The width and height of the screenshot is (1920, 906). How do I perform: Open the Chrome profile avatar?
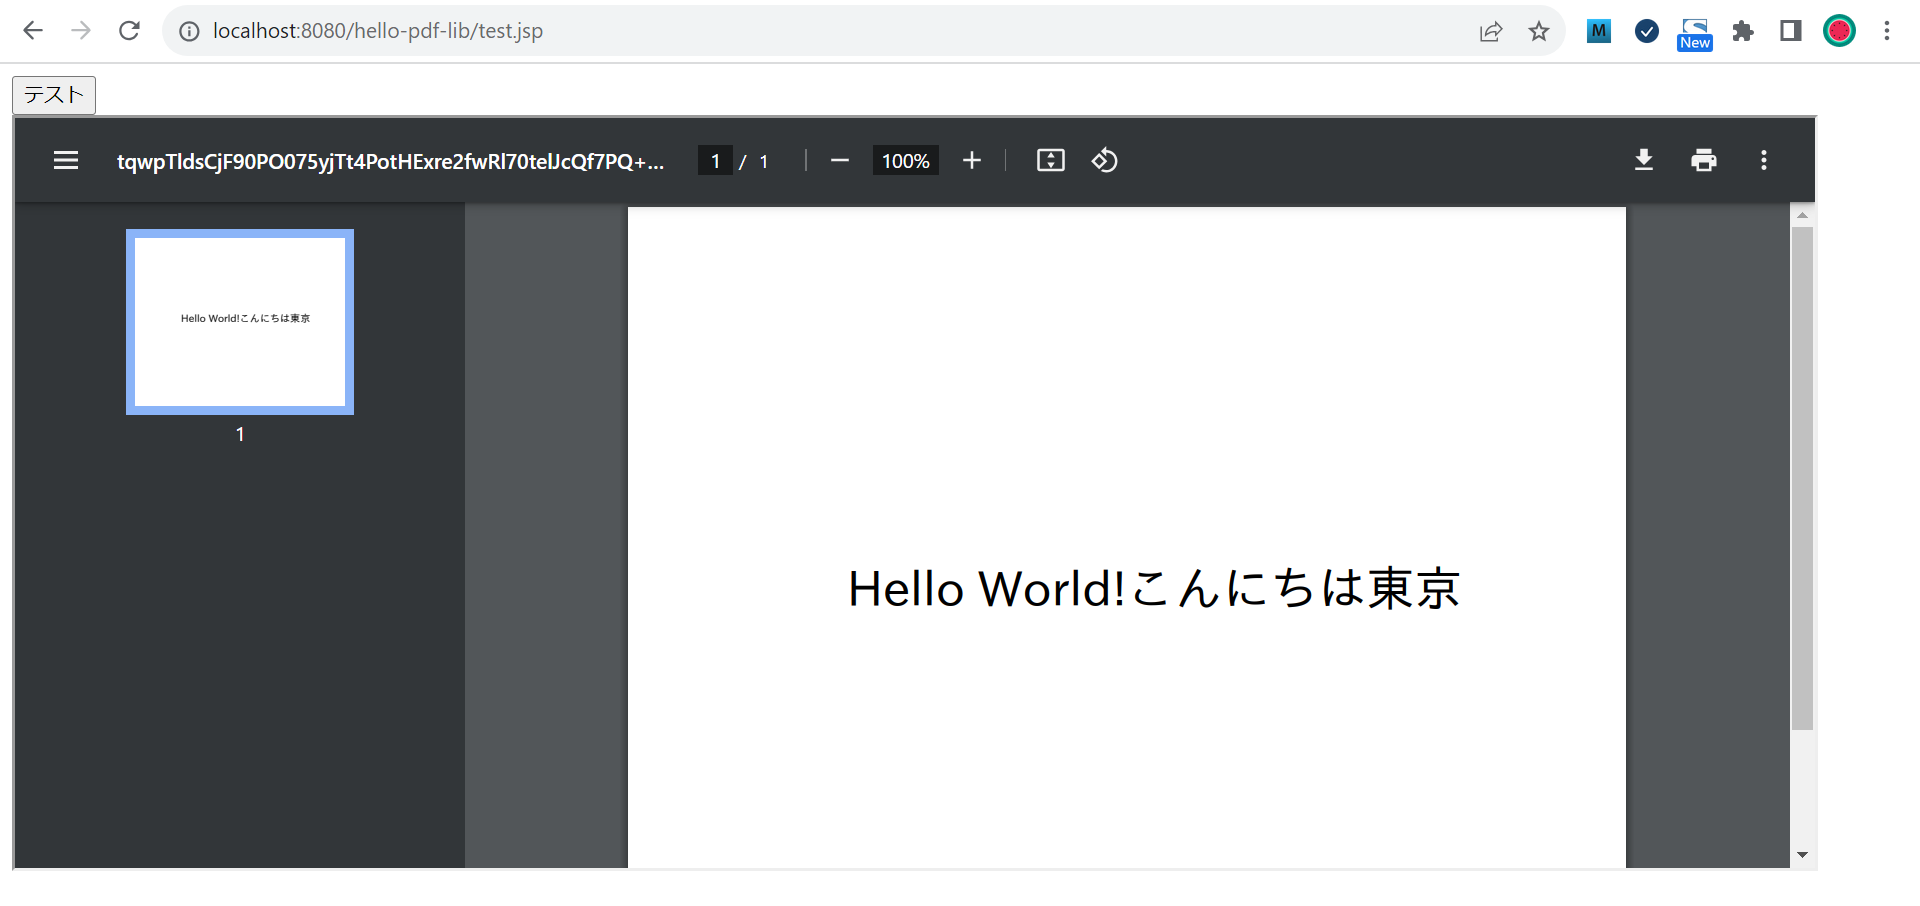click(1839, 31)
